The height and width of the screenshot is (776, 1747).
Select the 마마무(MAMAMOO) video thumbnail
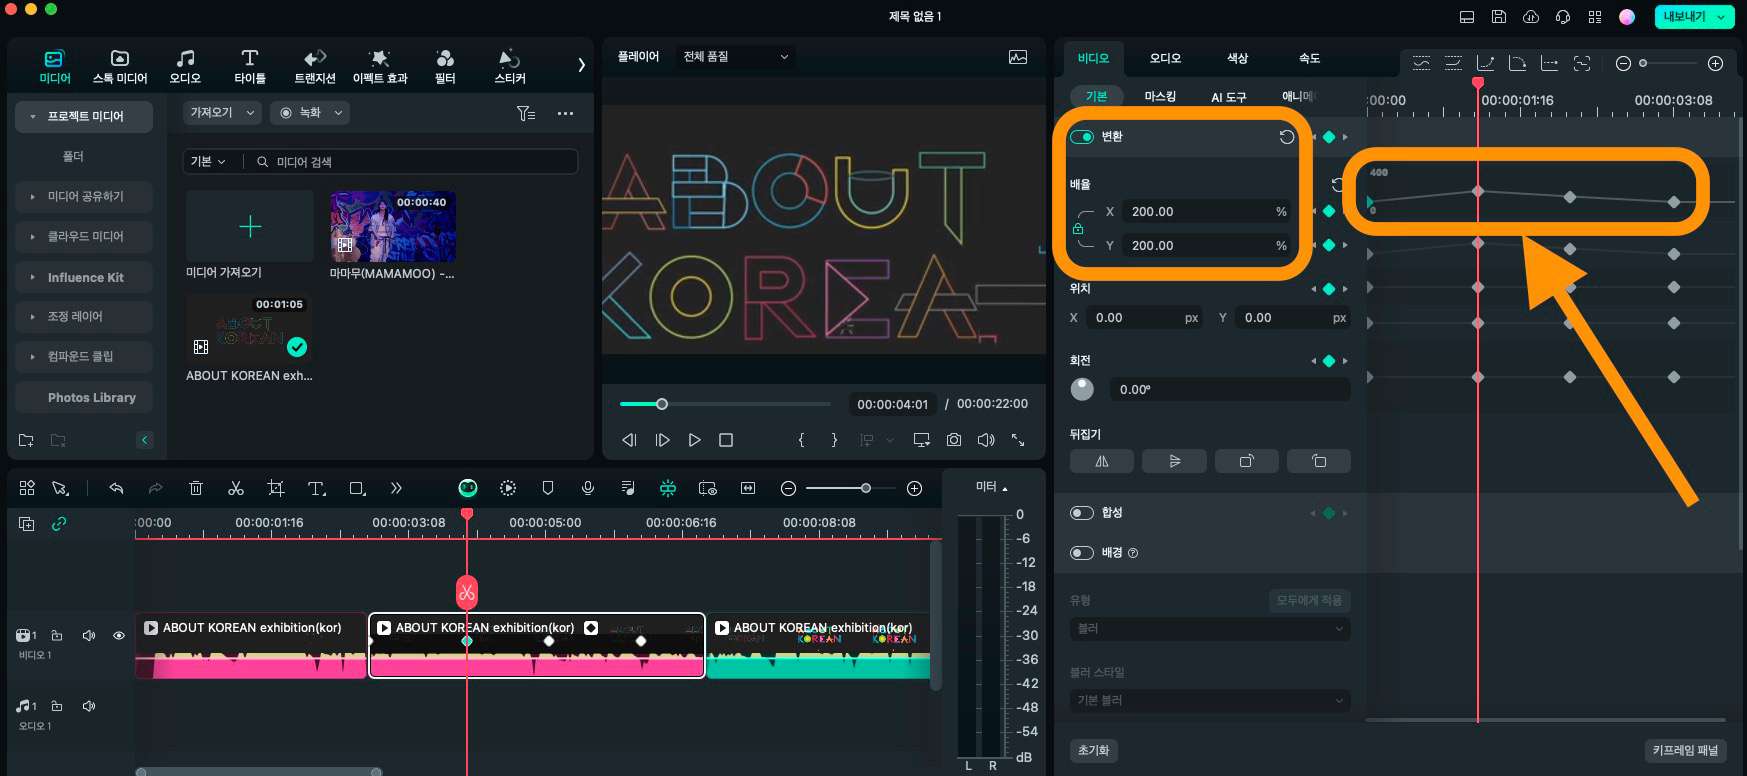tap(393, 226)
